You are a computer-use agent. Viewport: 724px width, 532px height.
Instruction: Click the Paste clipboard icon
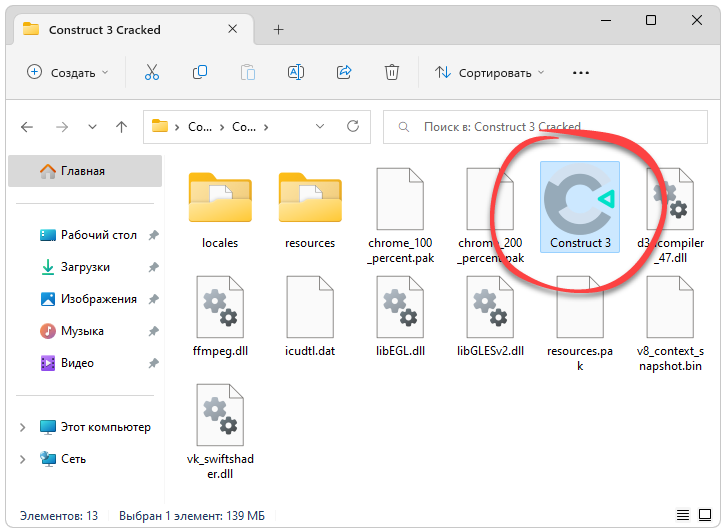(247, 73)
